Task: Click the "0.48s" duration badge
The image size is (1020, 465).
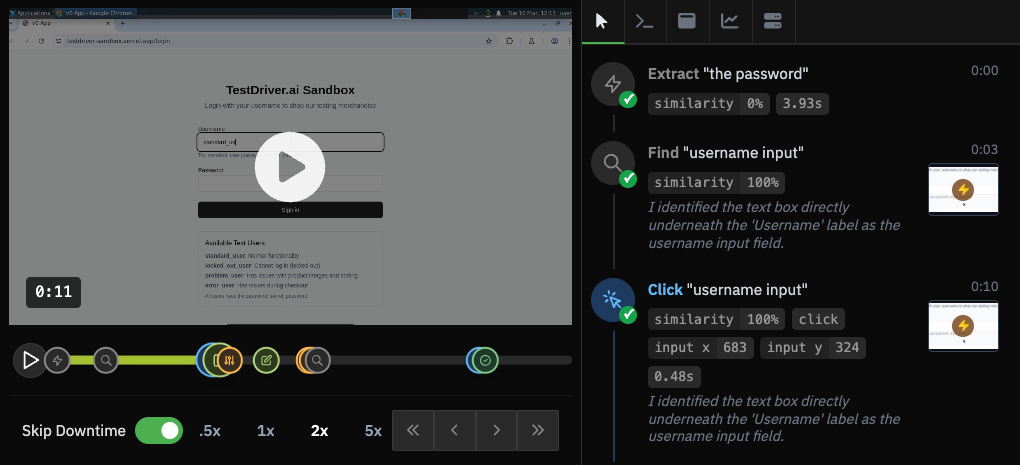Action: [x=674, y=377]
